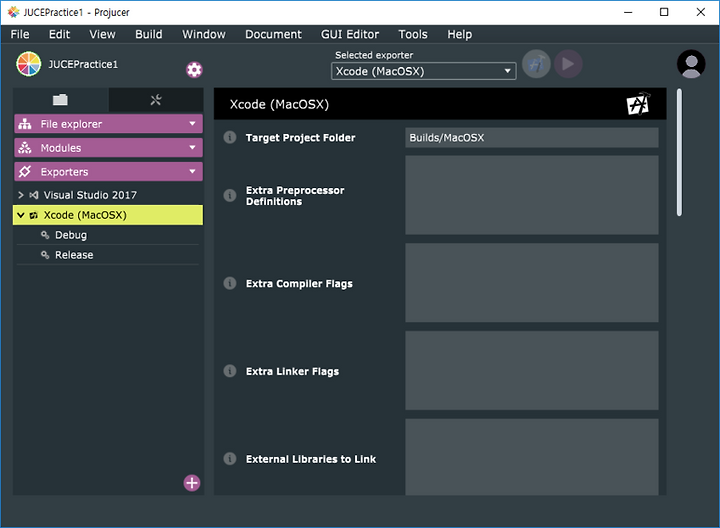Click the External Libraries to Link box
Image resolution: width=720 pixels, height=528 pixels.
coord(532,457)
